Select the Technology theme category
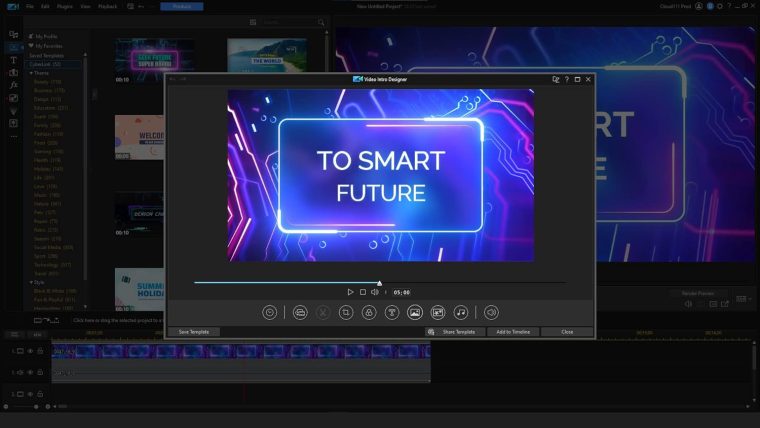 click(x=52, y=265)
